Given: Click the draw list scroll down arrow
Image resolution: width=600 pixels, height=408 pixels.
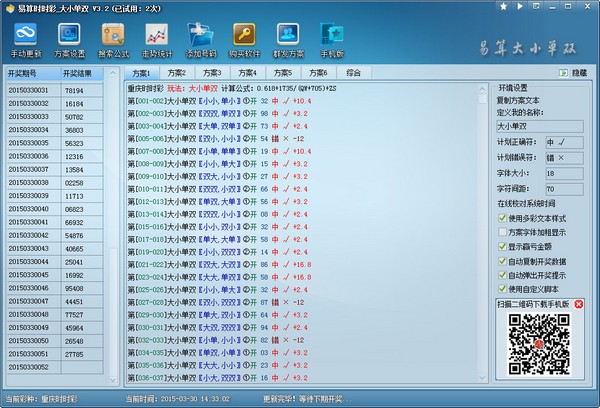Looking at the screenshot, I should click(x=112, y=380).
